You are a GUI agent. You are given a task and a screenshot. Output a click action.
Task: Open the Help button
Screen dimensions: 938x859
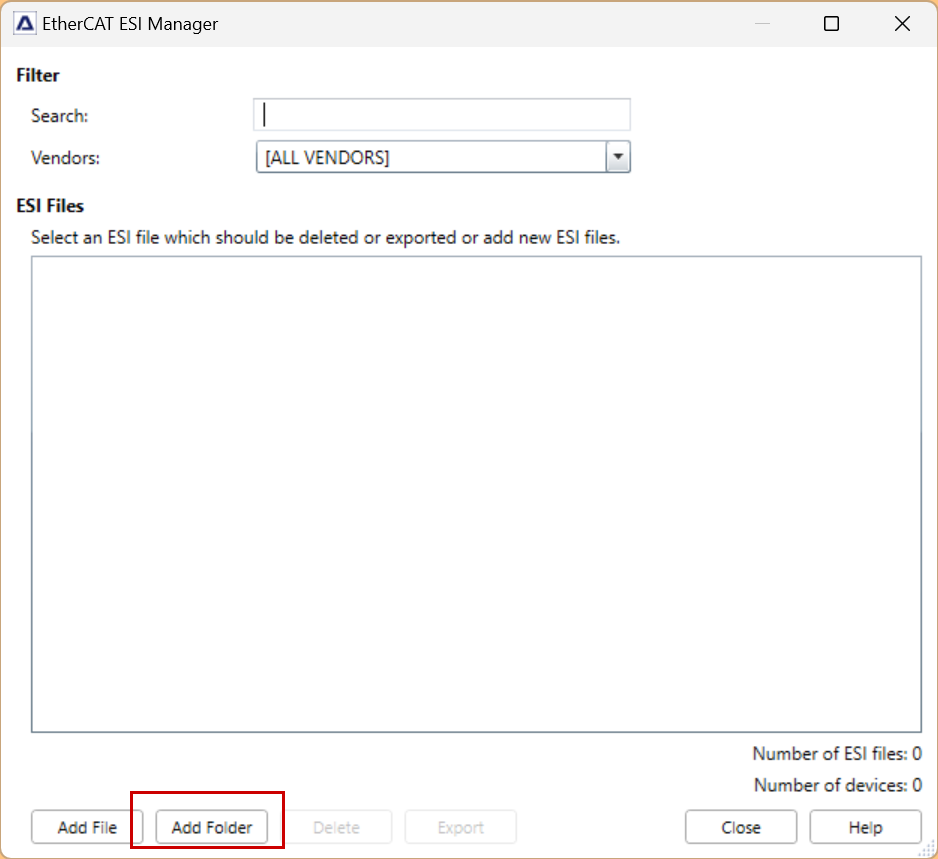(x=866, y=827)
